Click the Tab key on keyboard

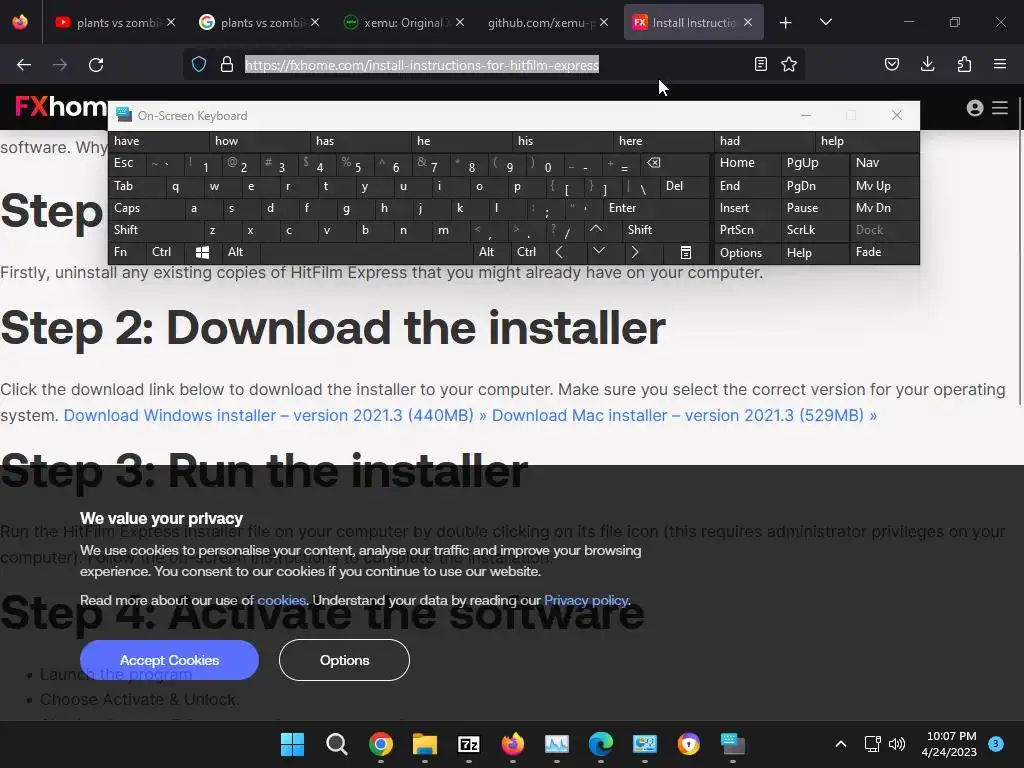click(x=136, y=186)
